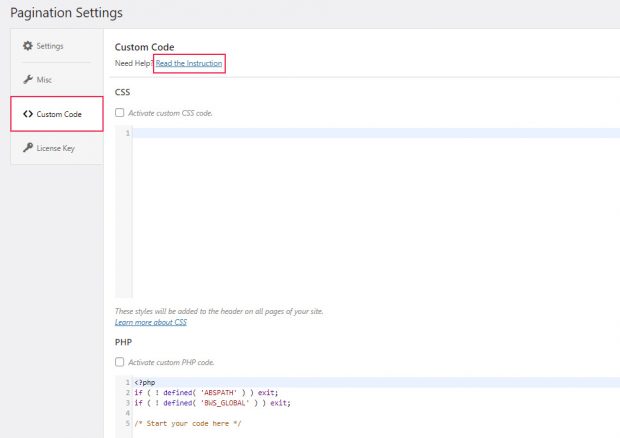
Task: Click empty line 4 in PHP editor
Action: (x=376, y=413)
